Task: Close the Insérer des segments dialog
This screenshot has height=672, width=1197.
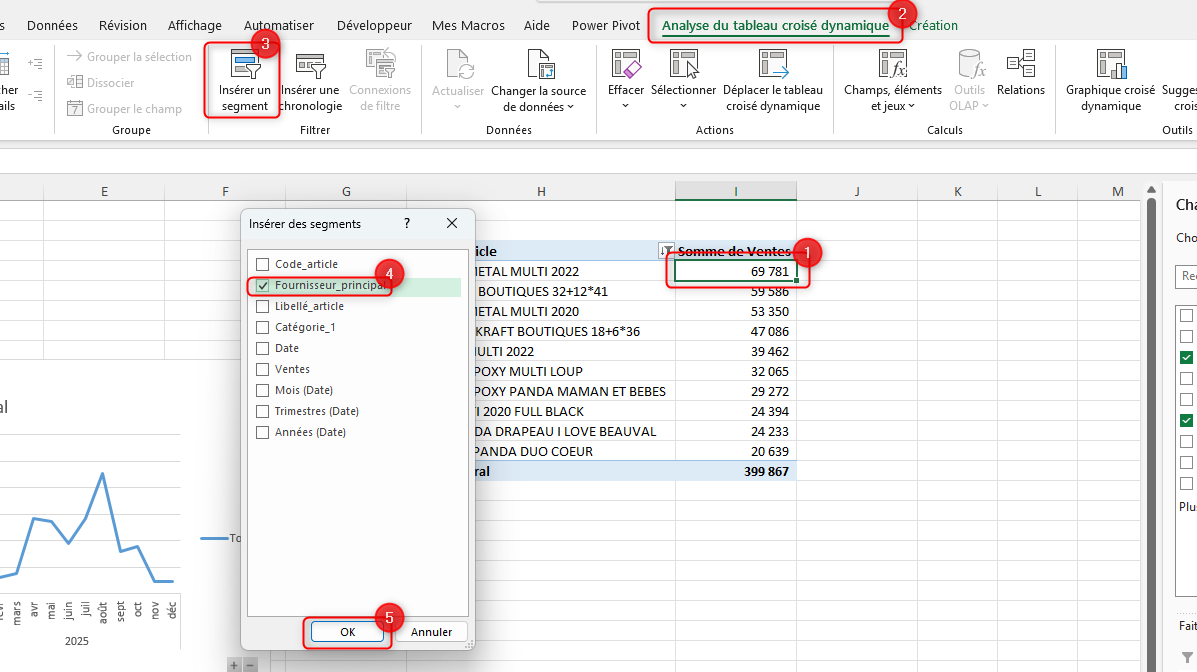Action: [x=452, y=223]
